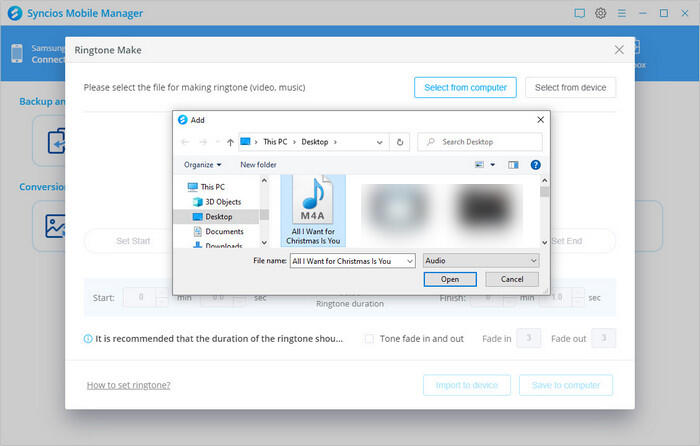Click the change view icon

pos(481,164)
